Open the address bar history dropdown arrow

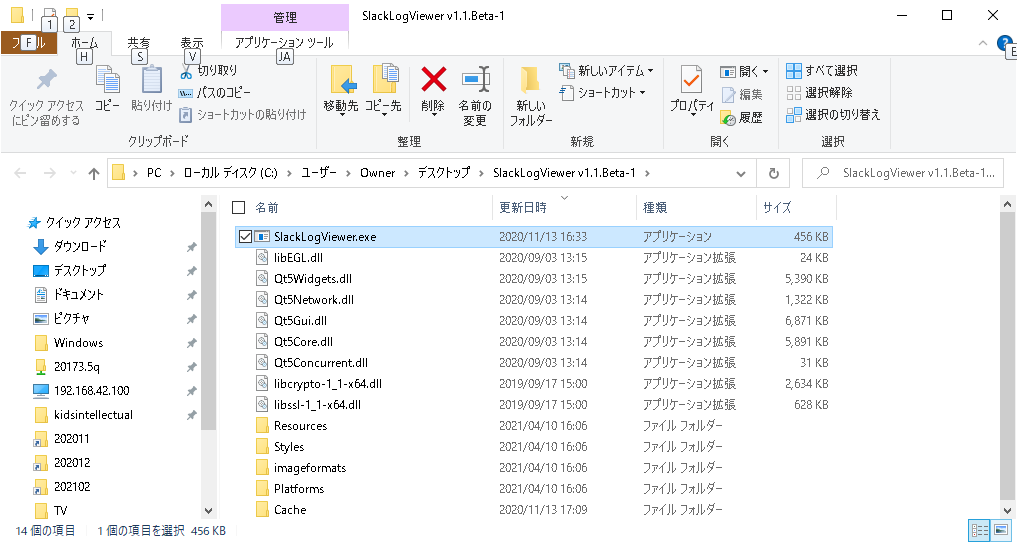coord(742,173)
